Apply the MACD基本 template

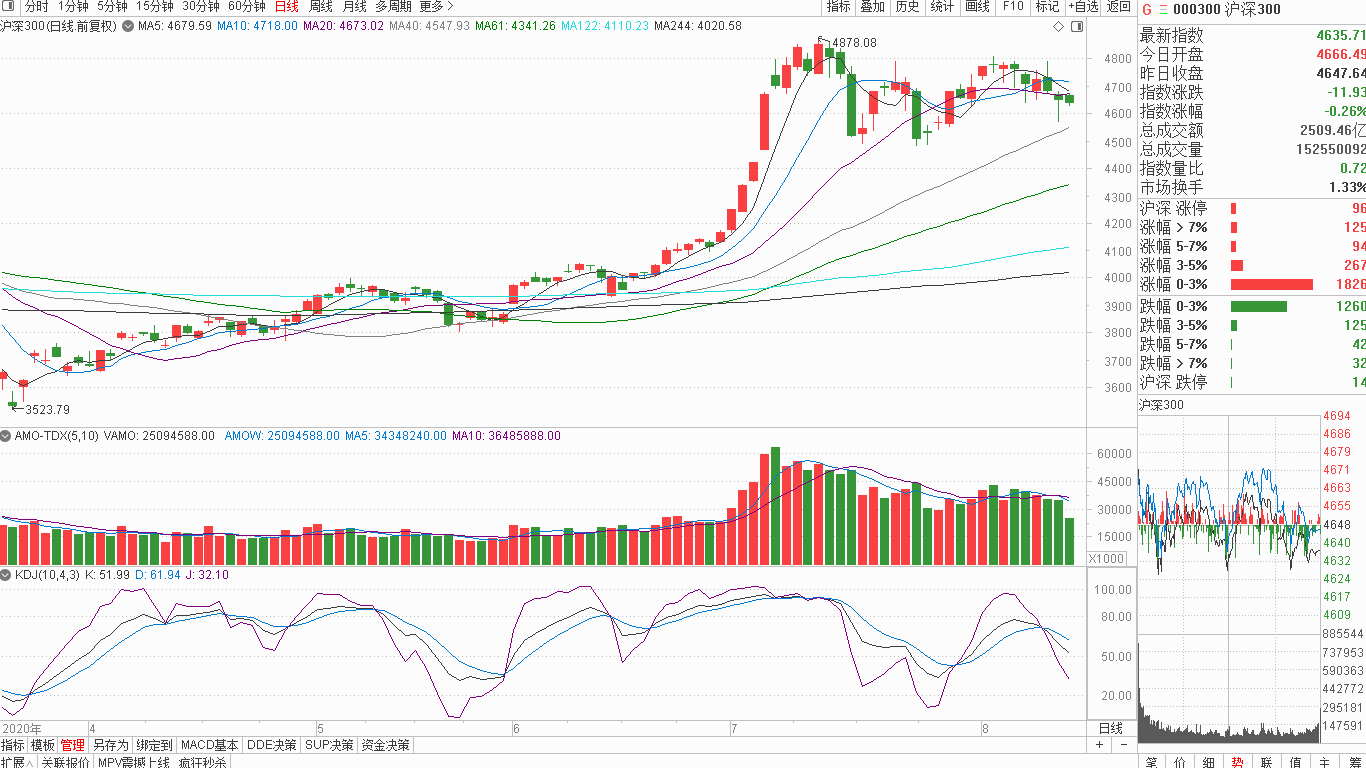coord(210,745)
